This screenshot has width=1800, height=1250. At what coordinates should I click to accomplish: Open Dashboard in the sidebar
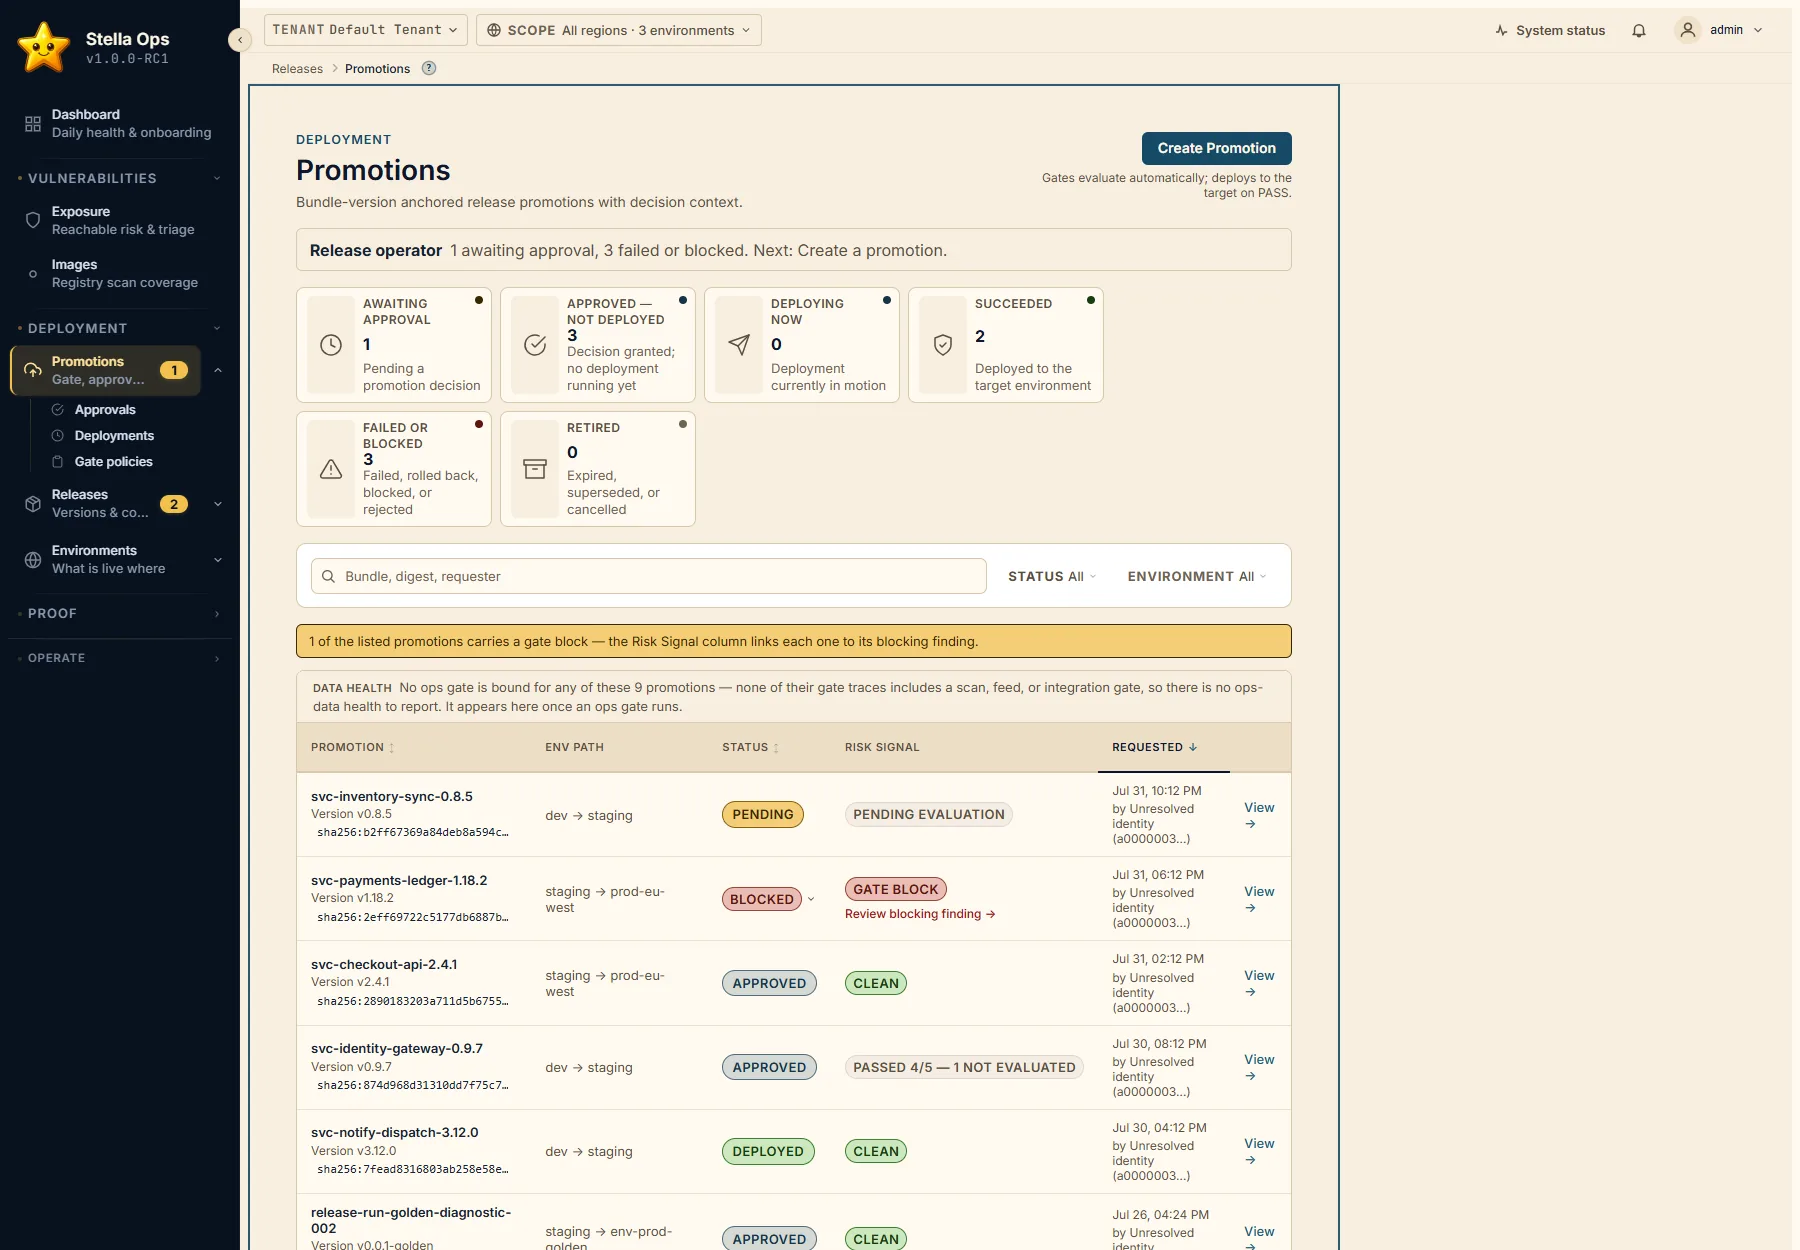click(120, 124)
